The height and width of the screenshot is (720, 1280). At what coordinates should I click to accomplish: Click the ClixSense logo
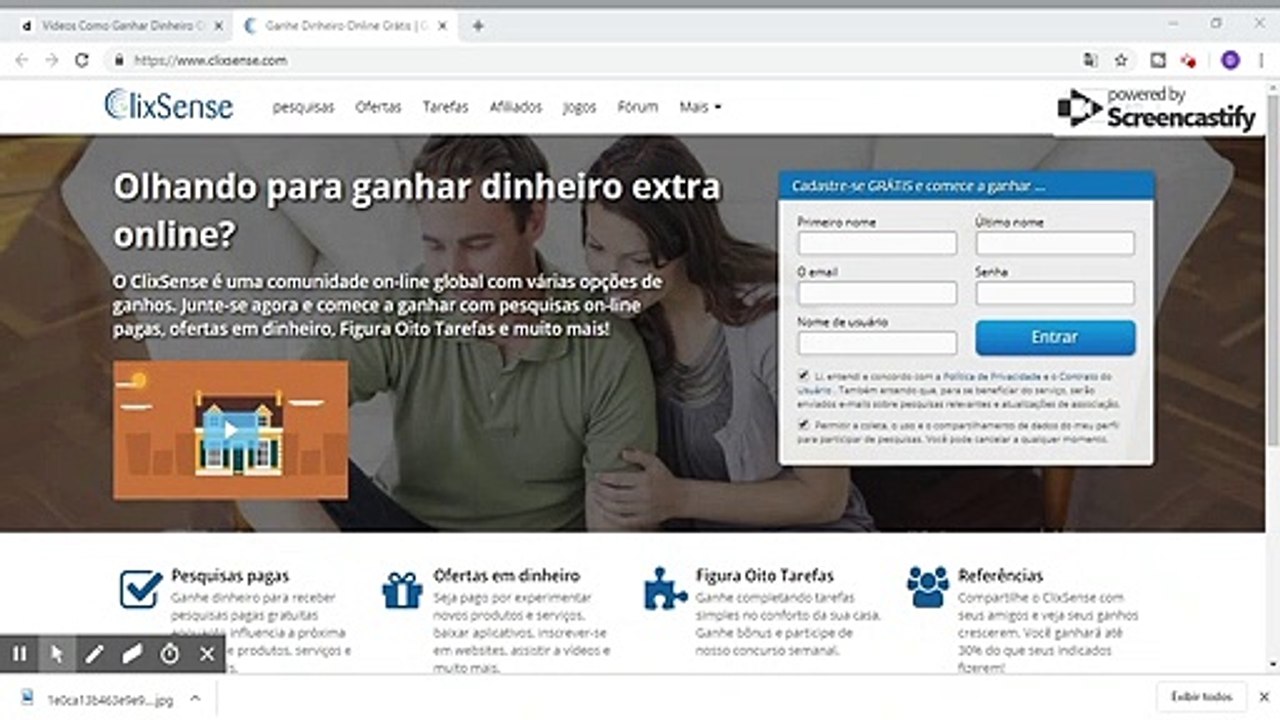(168, 105)
